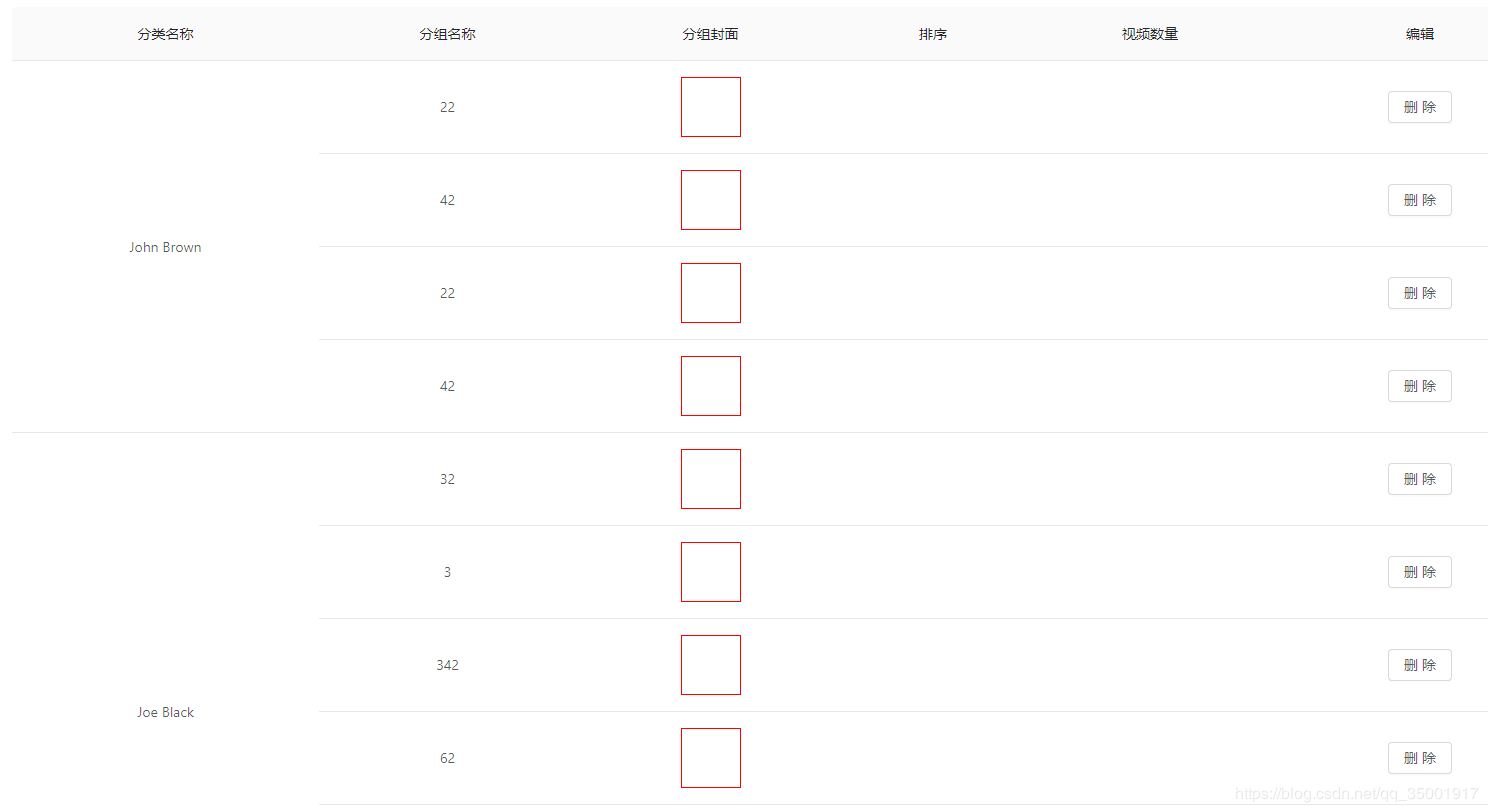1488x812 pixels.
Task: Click the cover placeholder in group 3 row
Action: tap(711, 572)
